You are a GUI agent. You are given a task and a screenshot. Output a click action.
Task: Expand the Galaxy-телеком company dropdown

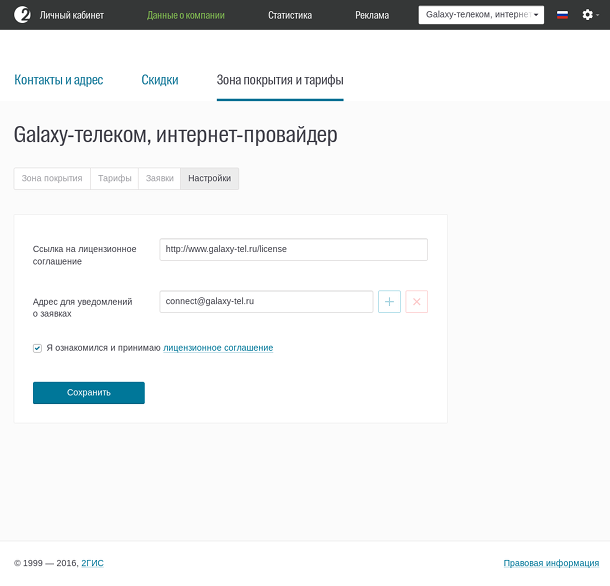(x=481, y=15)
